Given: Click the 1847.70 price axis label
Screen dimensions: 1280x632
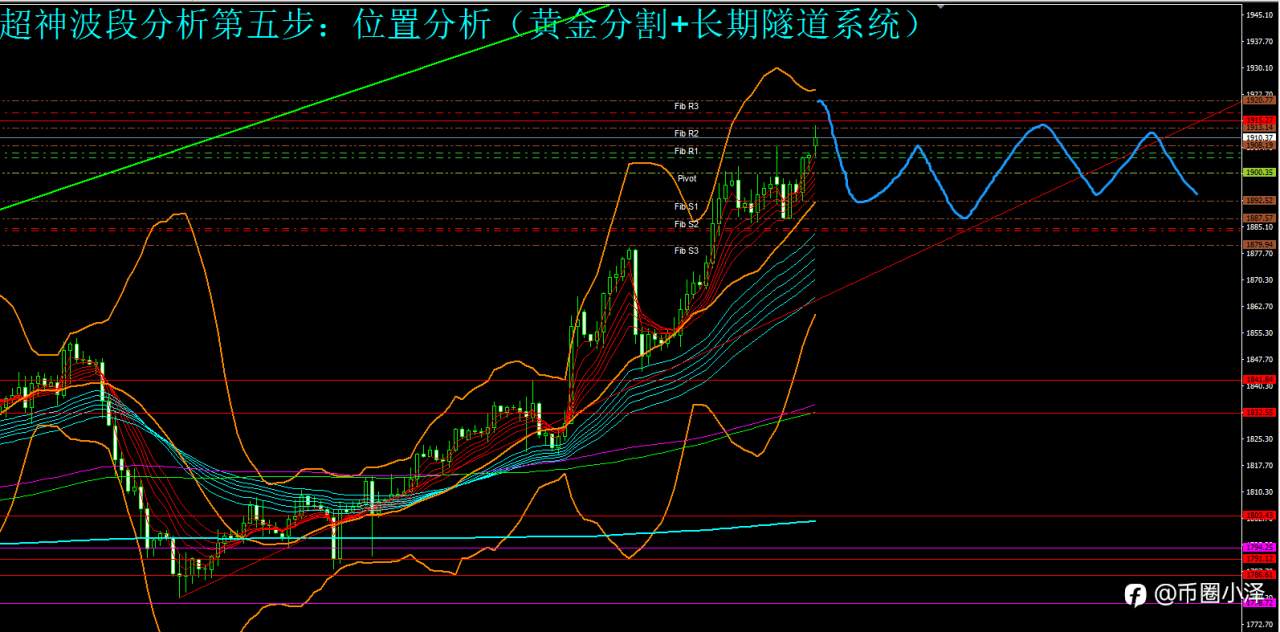Looking at the screenshot, I should click(1259, 359).
